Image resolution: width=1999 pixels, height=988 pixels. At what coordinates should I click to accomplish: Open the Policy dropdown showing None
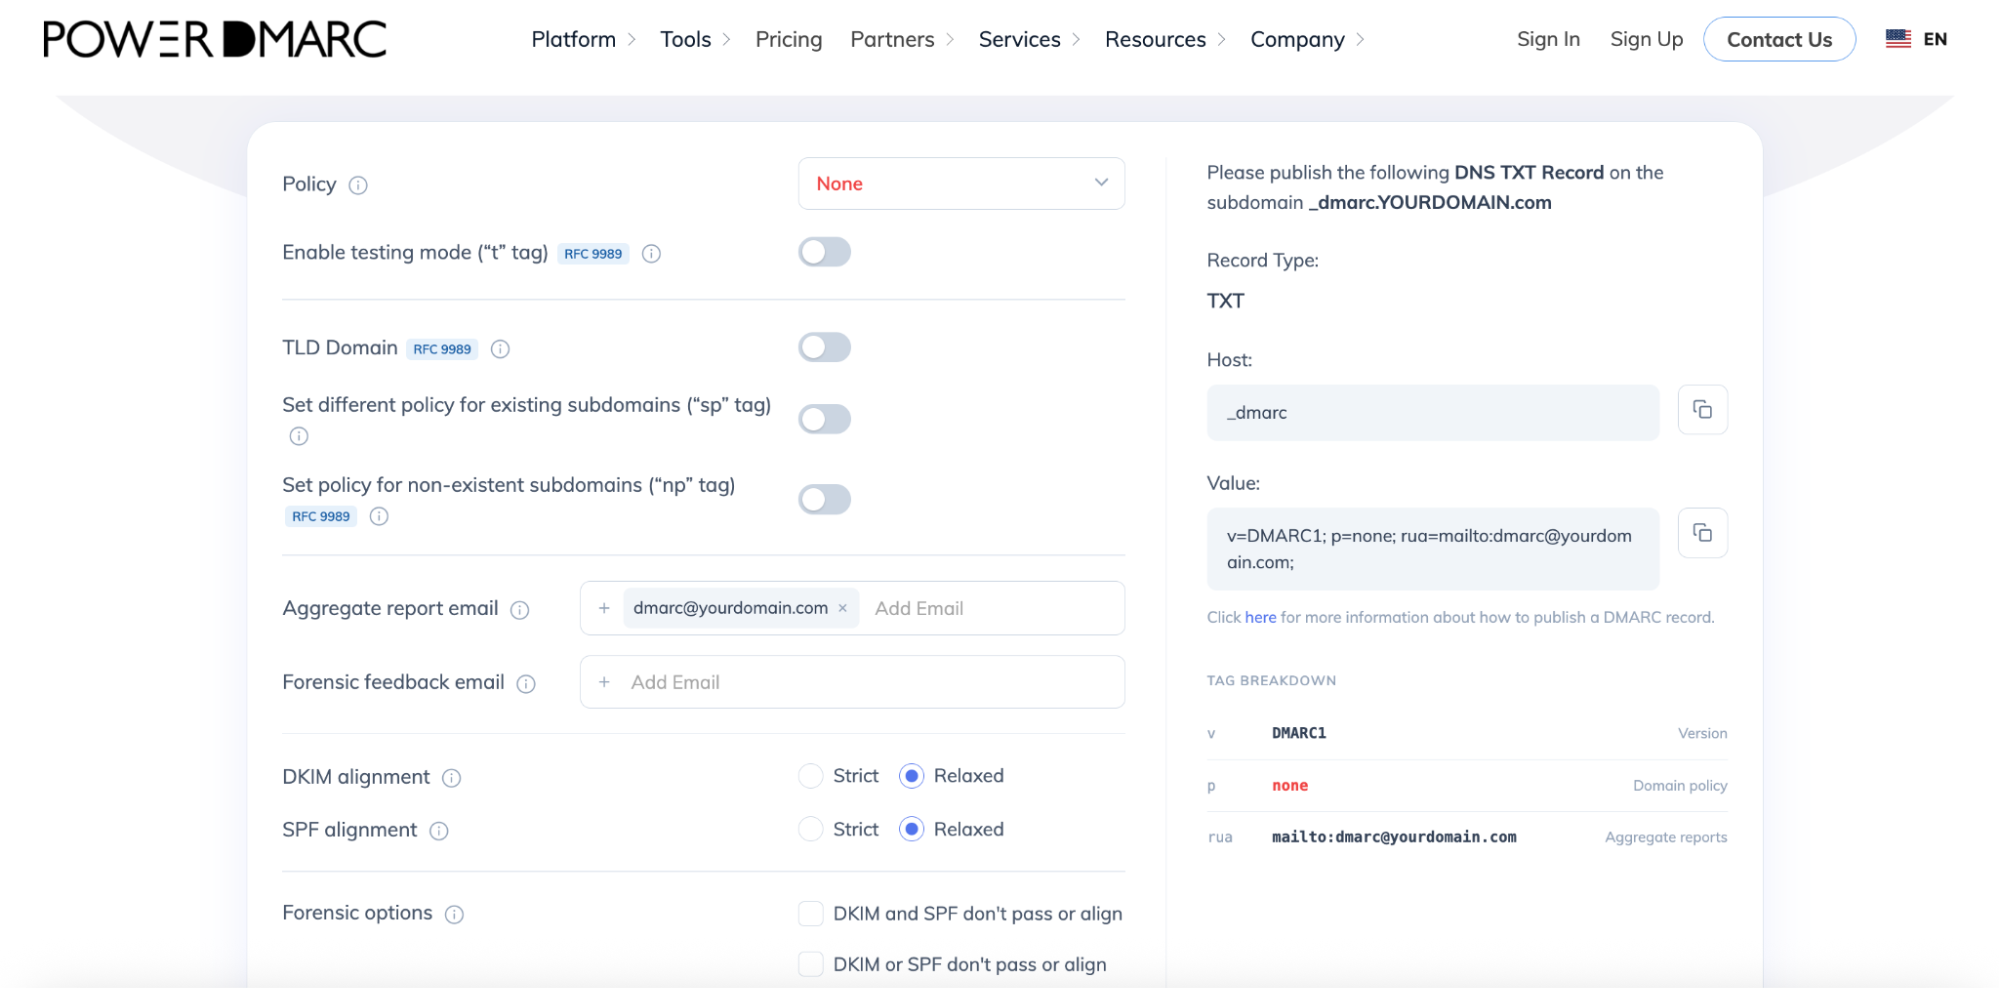(961, 183)
